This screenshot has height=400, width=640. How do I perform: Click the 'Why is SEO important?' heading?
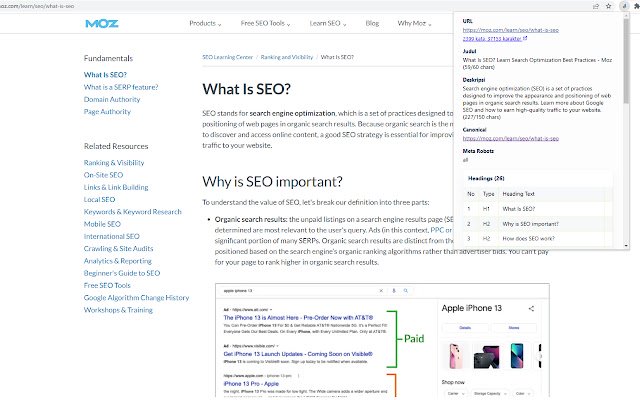coord(272,181)
